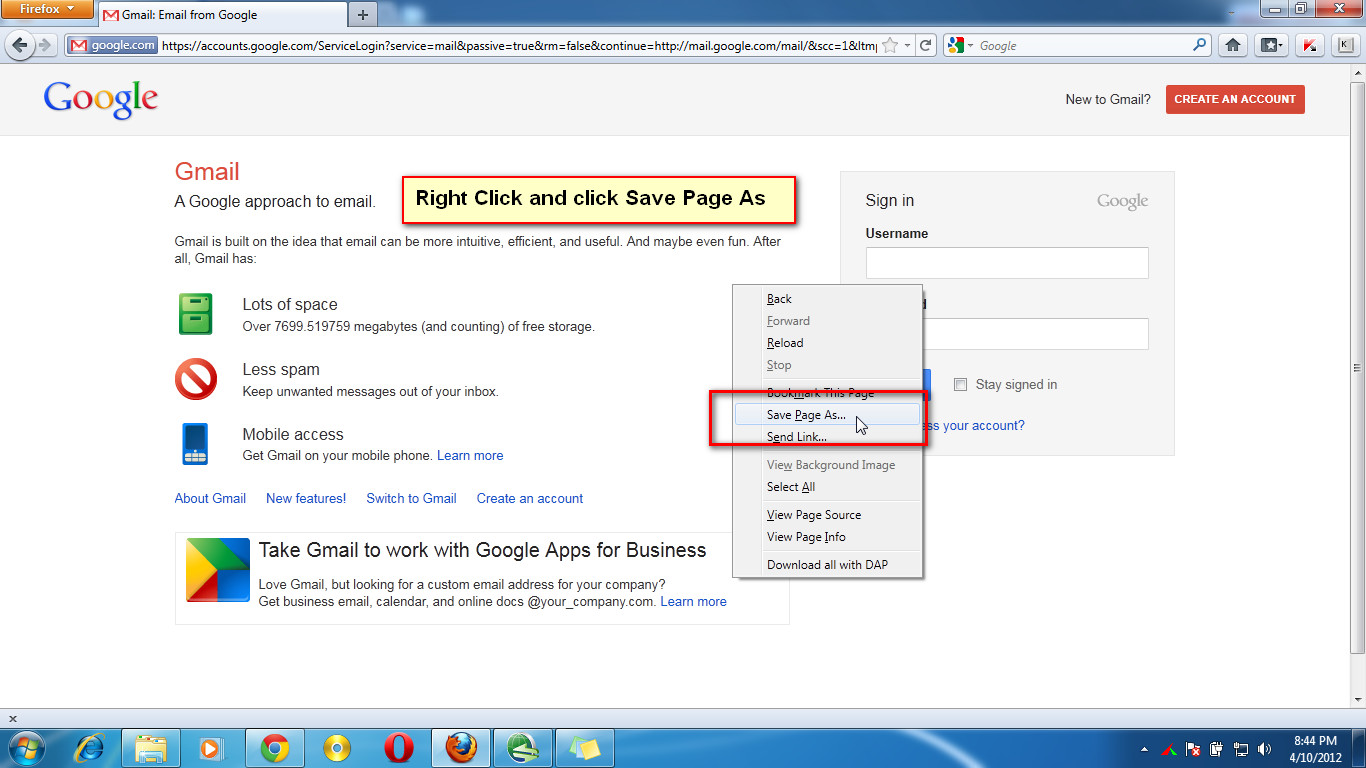Go to the Firefox home page
Viewport: 1366px width, 768px height.
[1233, 45]
